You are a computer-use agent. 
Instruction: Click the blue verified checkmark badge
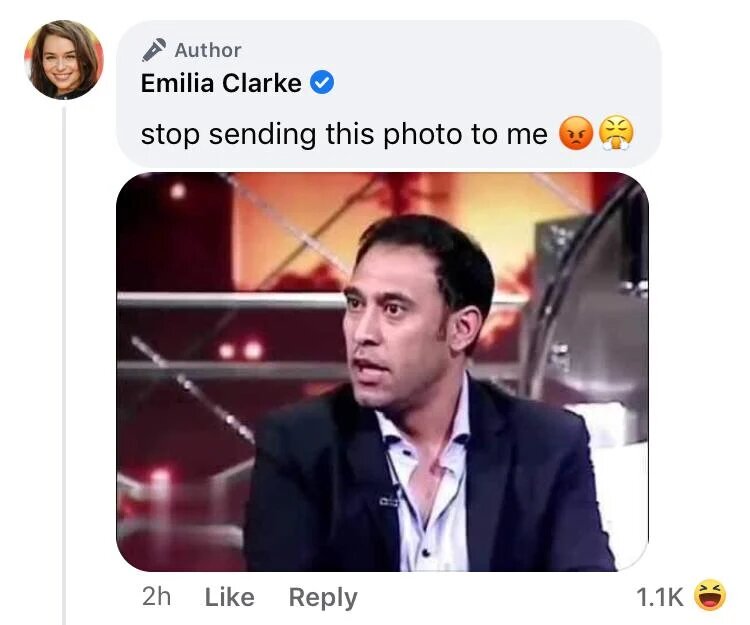(x=321, y=84)
